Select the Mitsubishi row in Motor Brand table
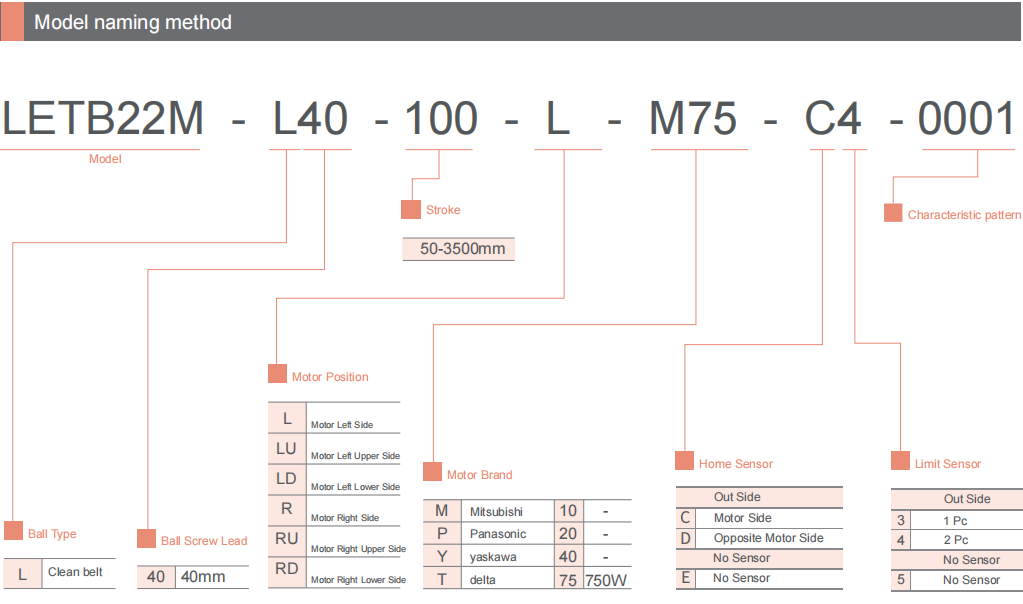Viewport: 1023px width, 604px height. pyautogui.click(x=496, y=511)
